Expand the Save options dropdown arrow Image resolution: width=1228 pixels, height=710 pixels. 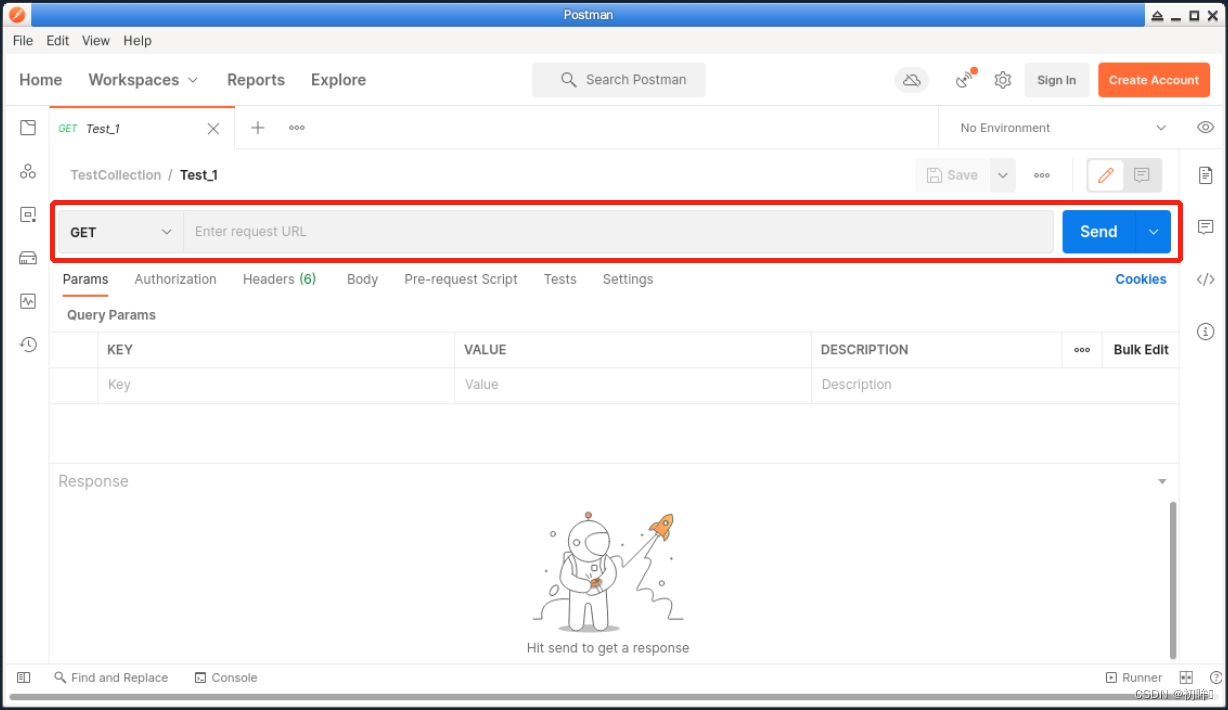pos(1002,175)
